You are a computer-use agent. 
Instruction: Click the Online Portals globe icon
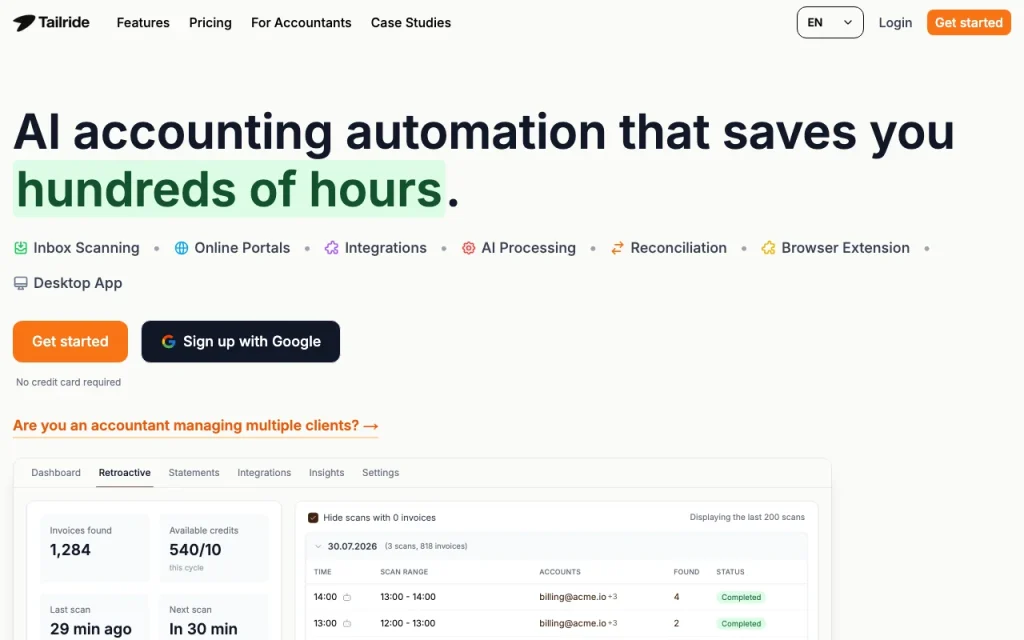click(x=182, y=248)
